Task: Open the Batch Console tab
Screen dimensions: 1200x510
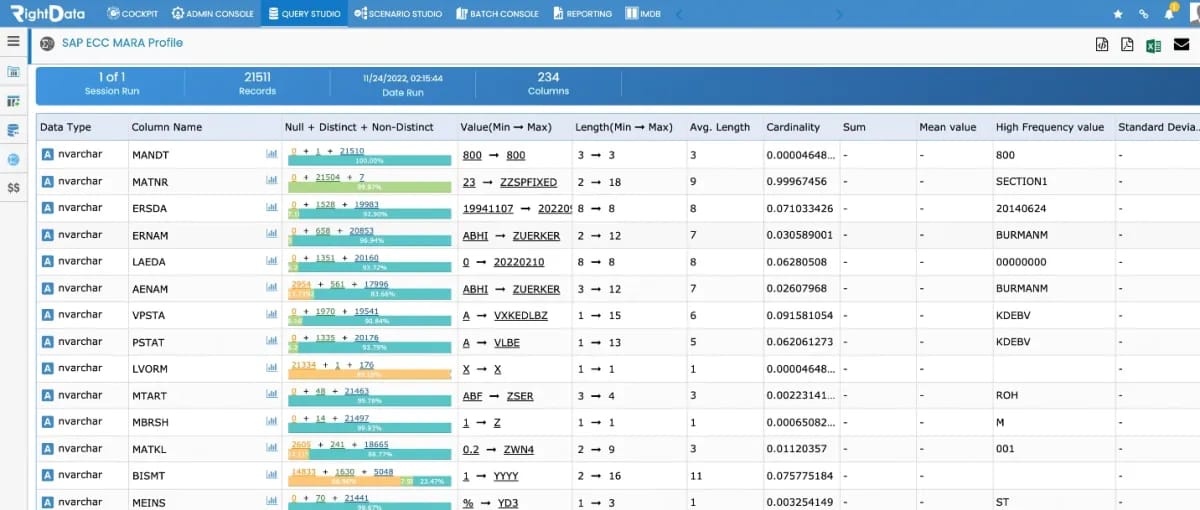Action: coord(497,14)
